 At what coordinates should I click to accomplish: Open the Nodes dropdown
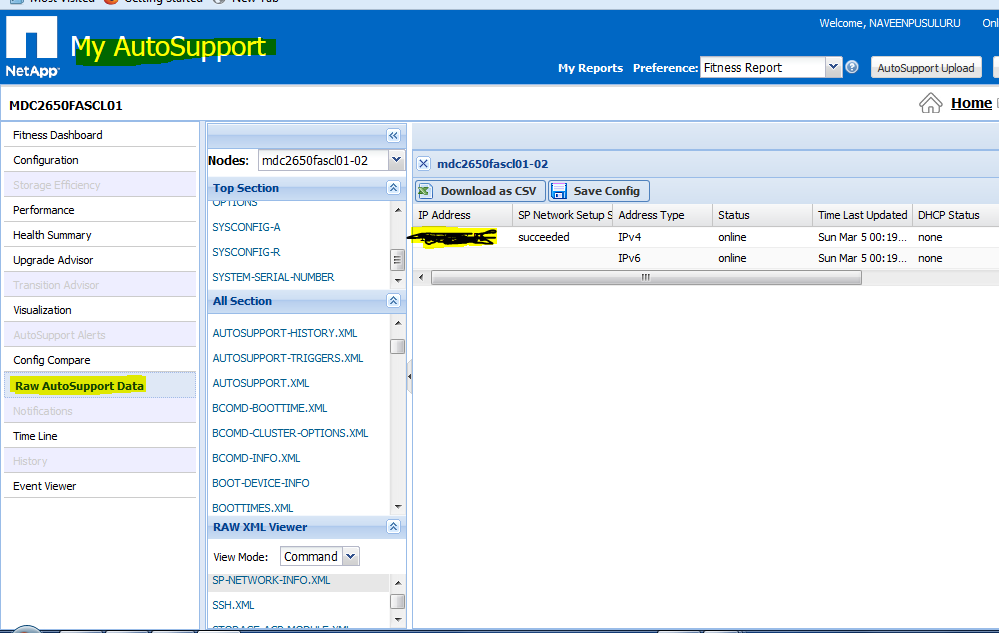pos(395,159)
